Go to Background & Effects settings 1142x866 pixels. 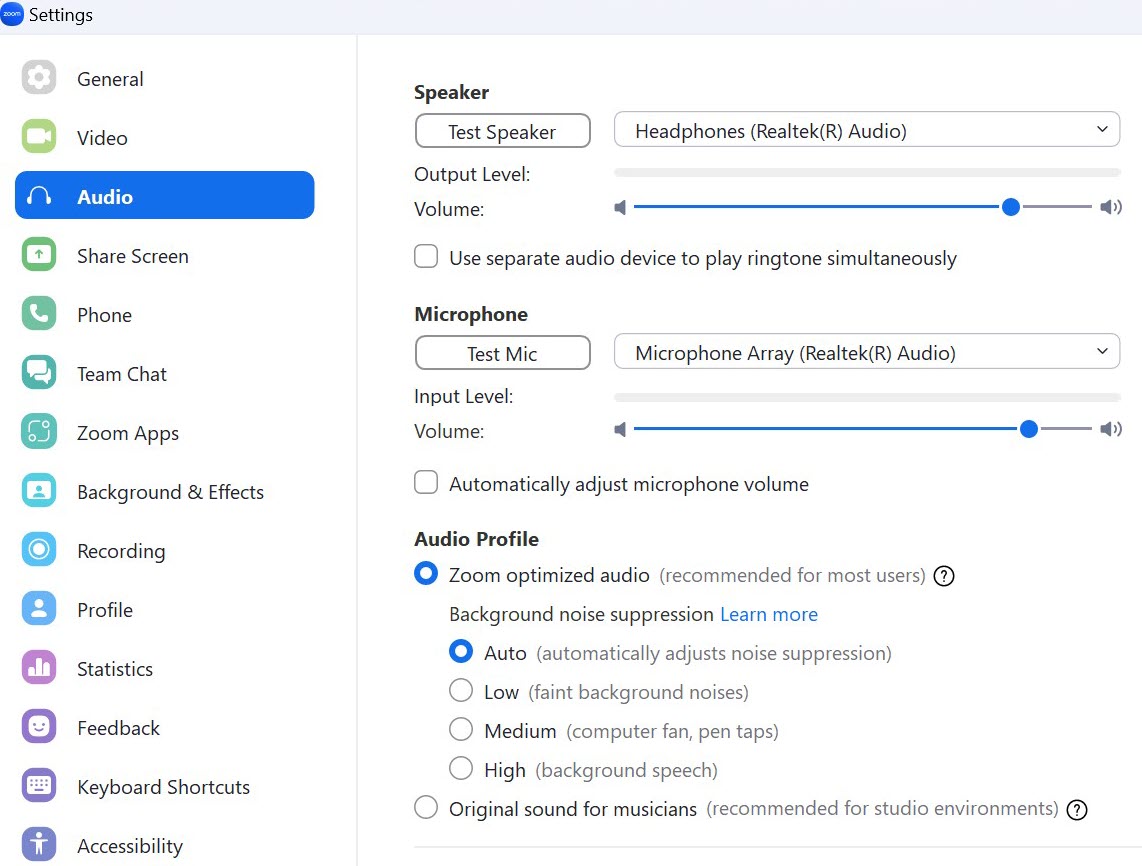click(x=165, y=492)
